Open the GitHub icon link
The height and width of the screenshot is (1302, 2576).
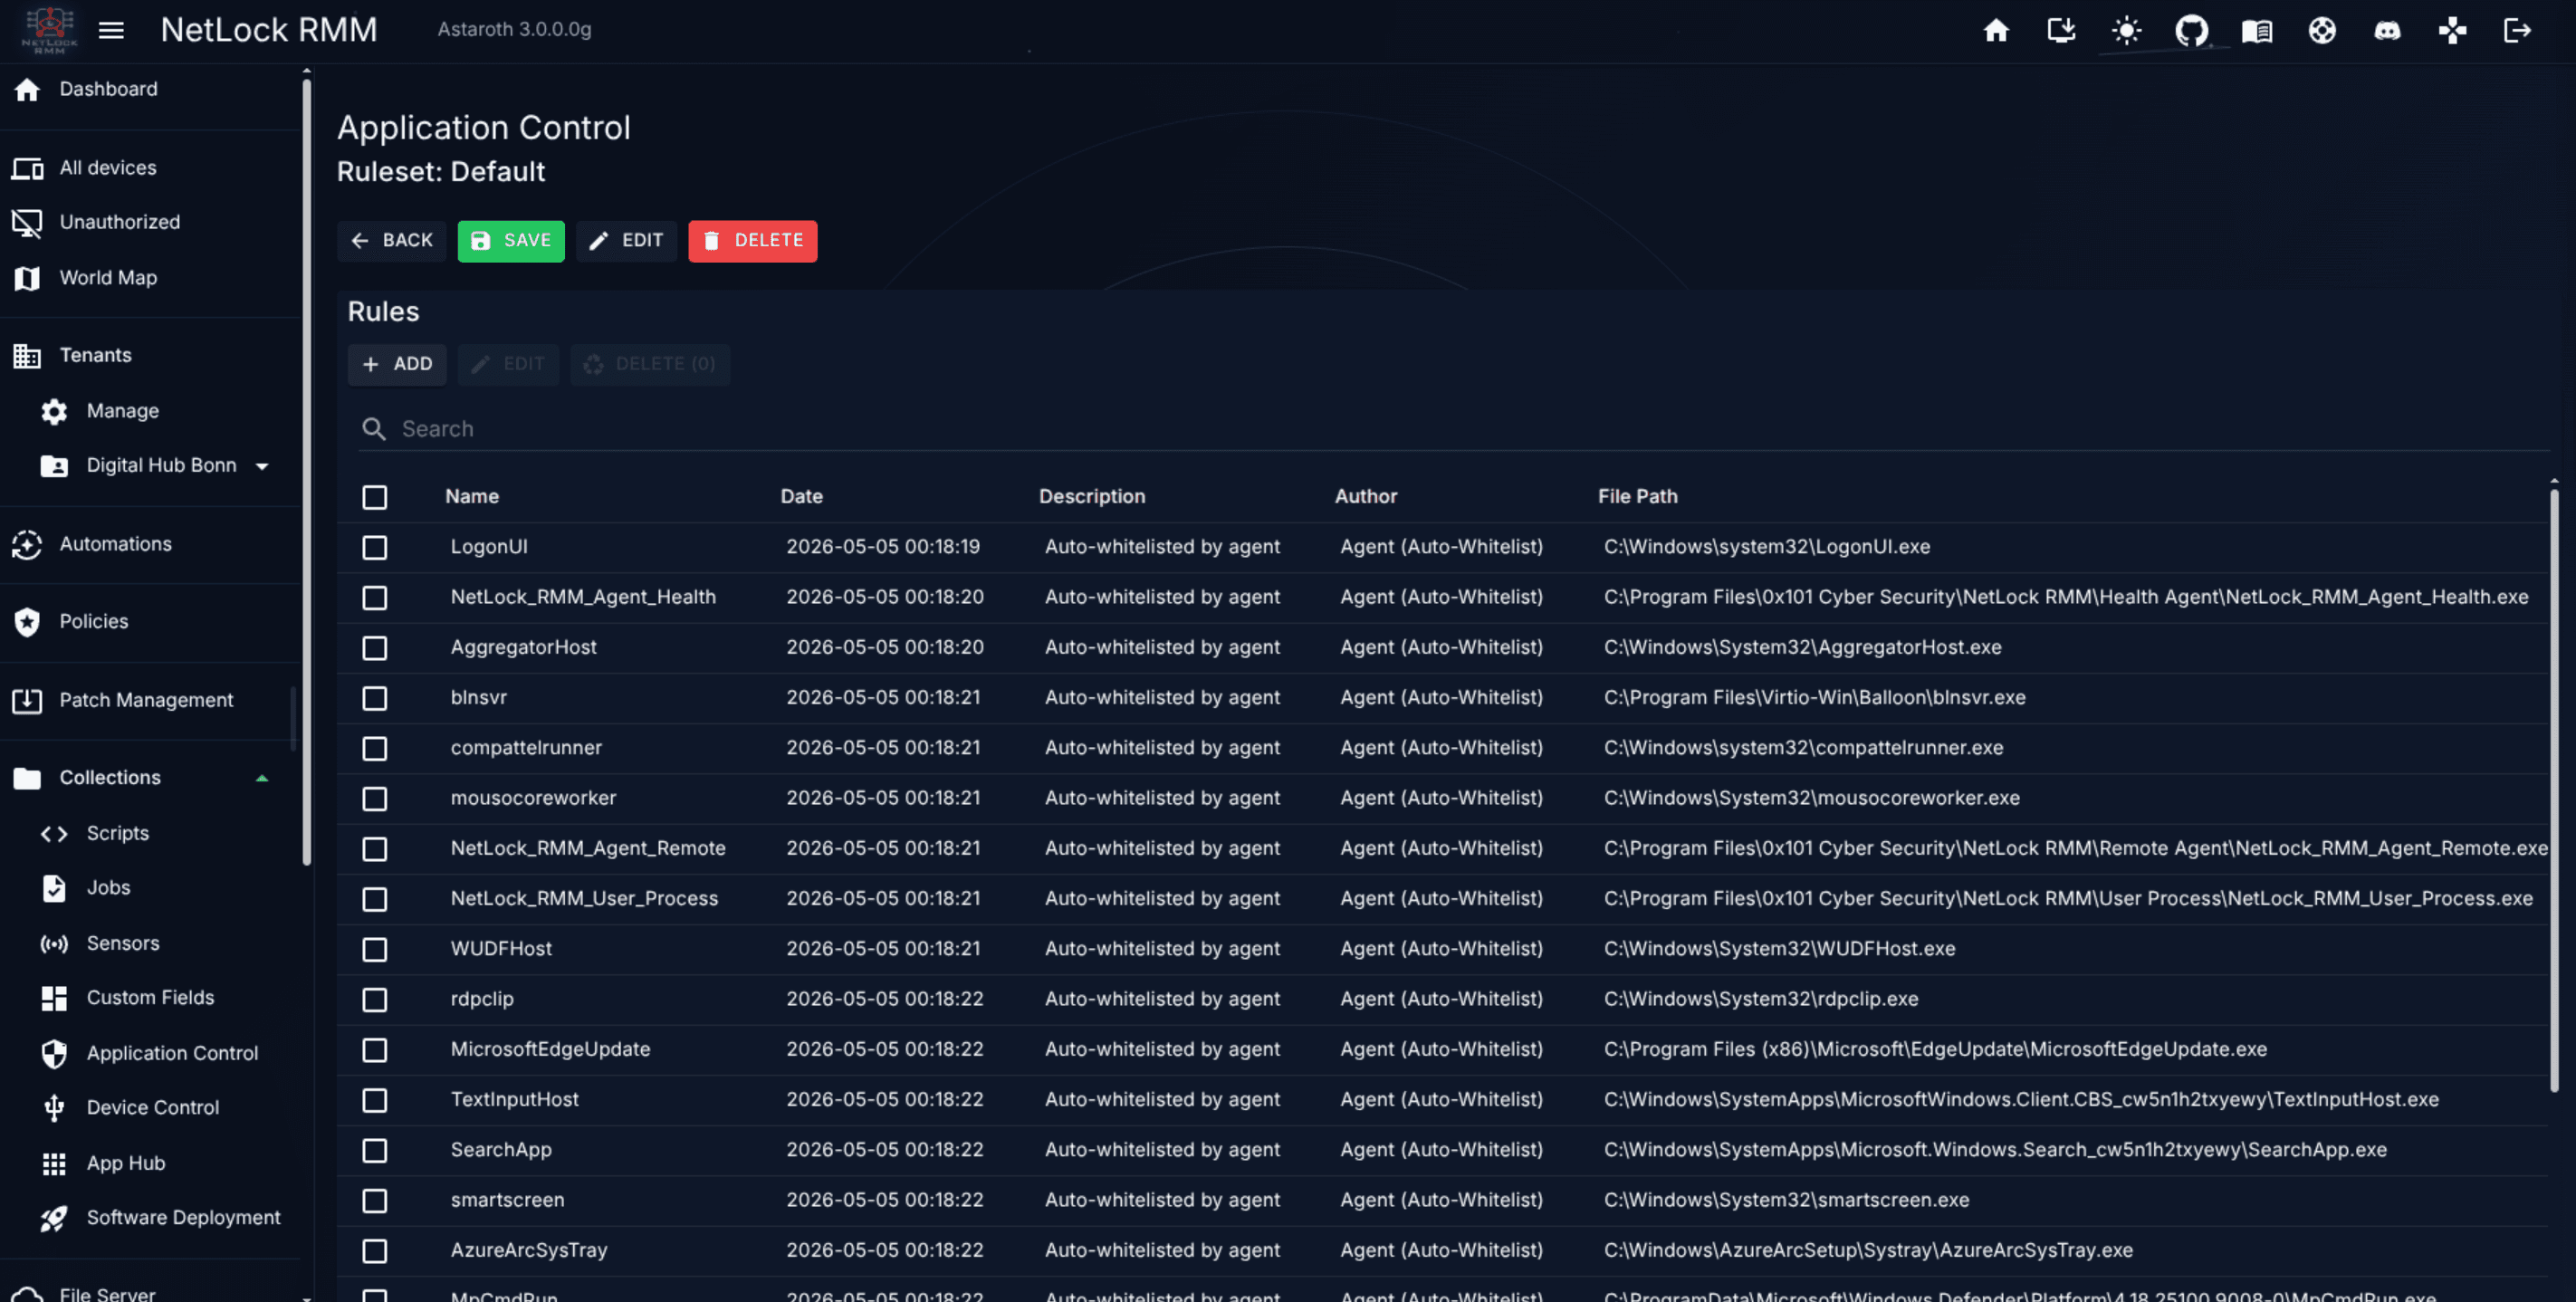click(x=2191, y=30)
